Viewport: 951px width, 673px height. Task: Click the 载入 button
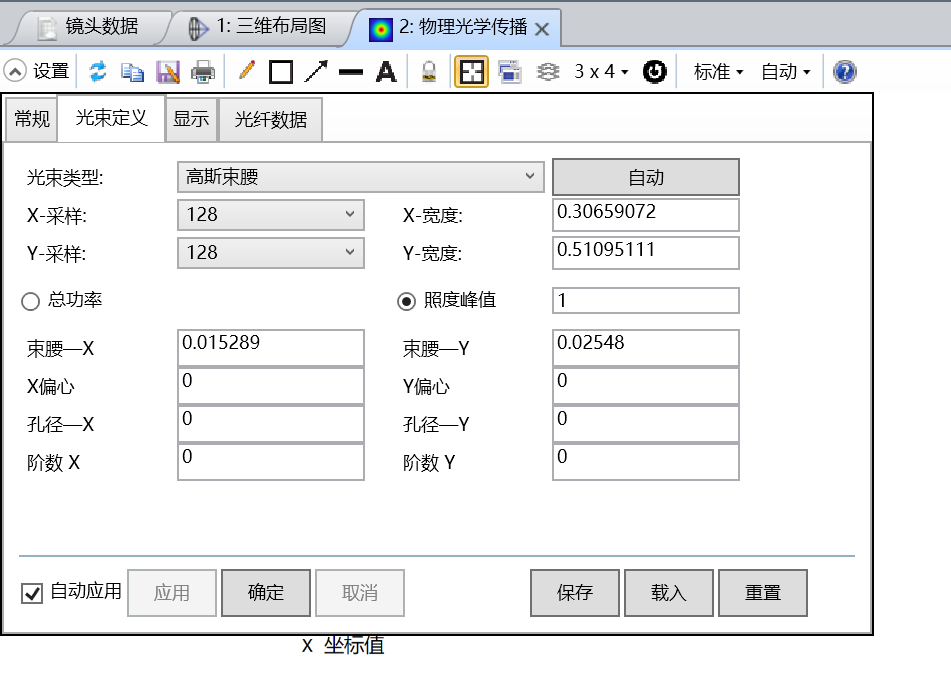click(669, 593)
